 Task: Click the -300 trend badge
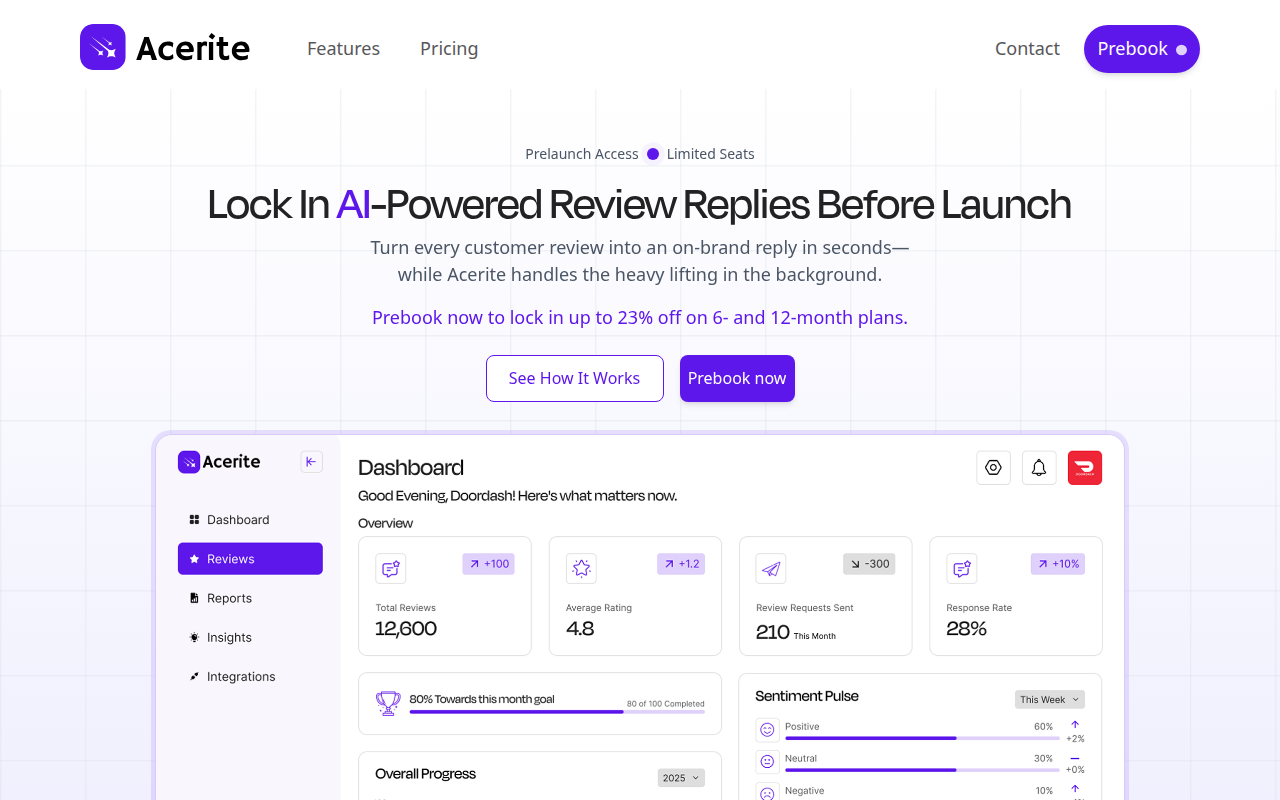[x=869, y=564]
